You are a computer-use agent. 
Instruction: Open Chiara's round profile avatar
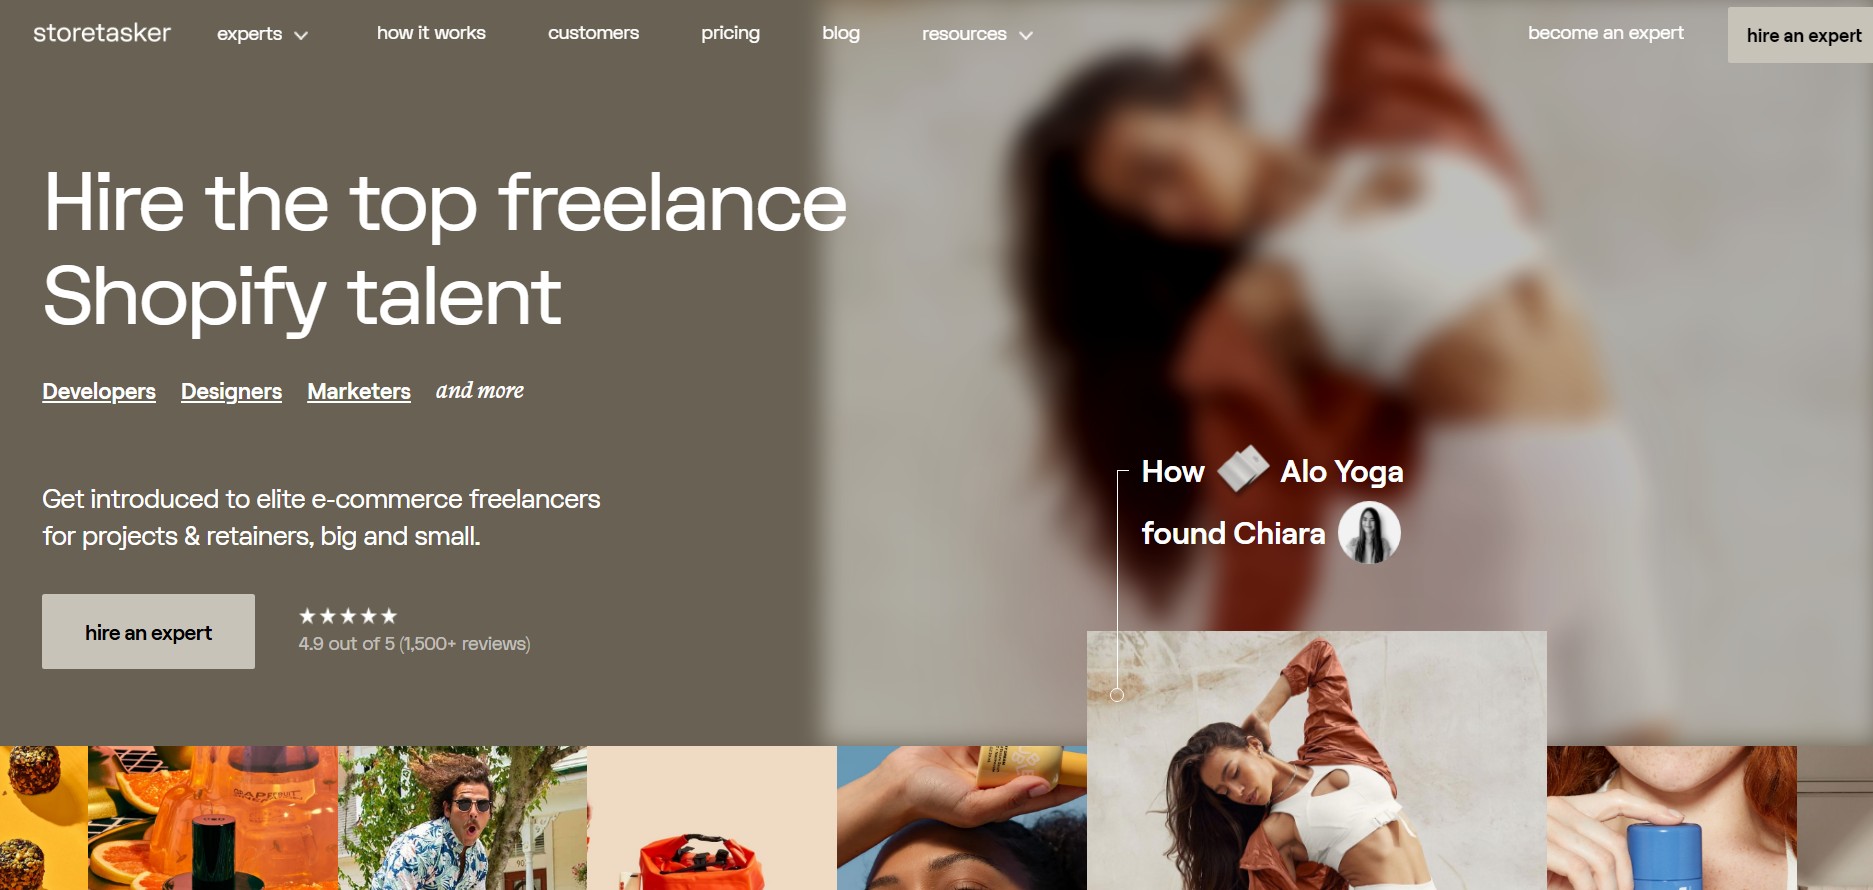pyautogui.click(x=1369, y=533)
